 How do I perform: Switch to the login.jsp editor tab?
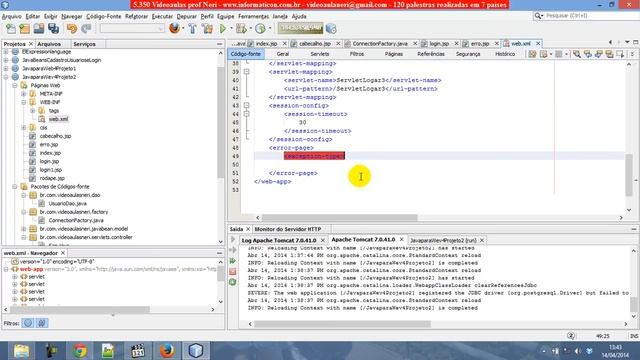coord(439,43)
